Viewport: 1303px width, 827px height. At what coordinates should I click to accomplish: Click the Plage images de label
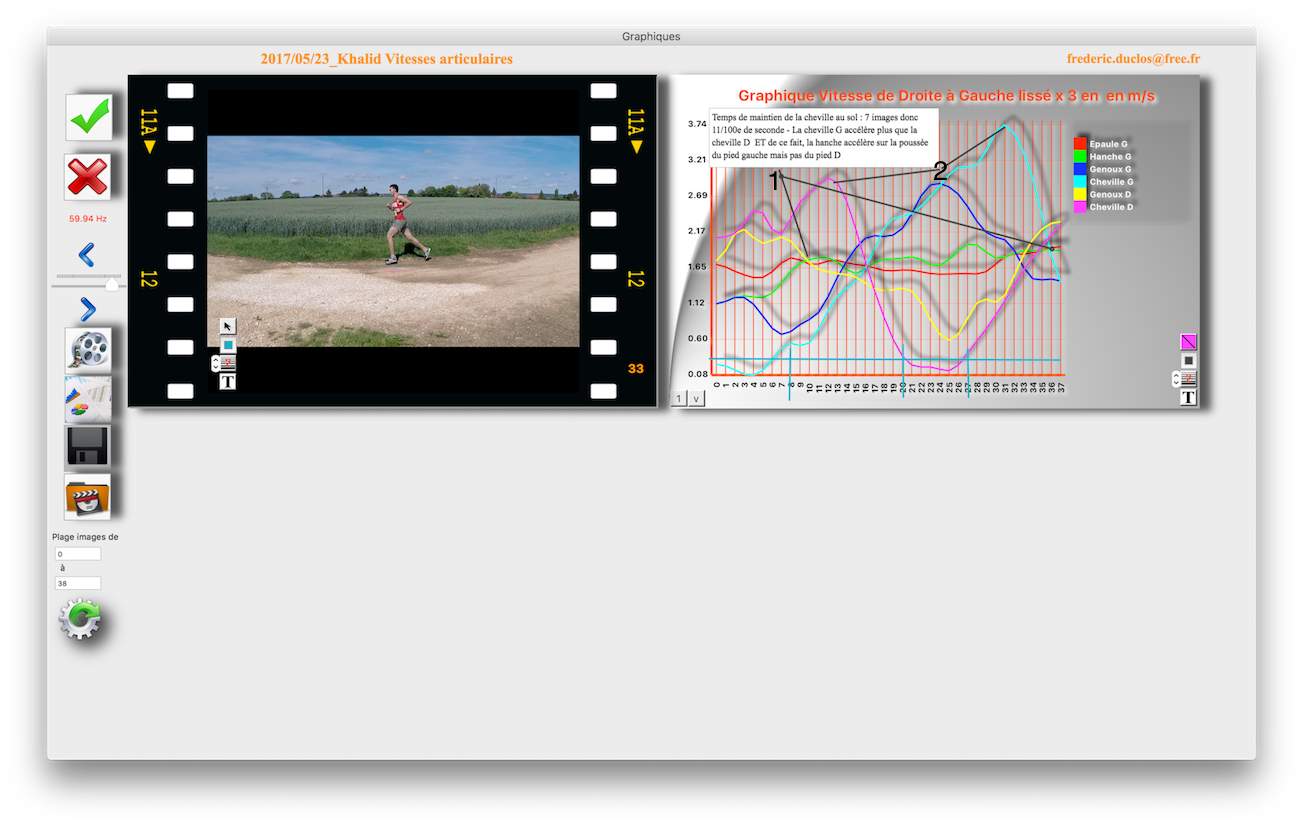pyautogui.click(x=85, y=537)
